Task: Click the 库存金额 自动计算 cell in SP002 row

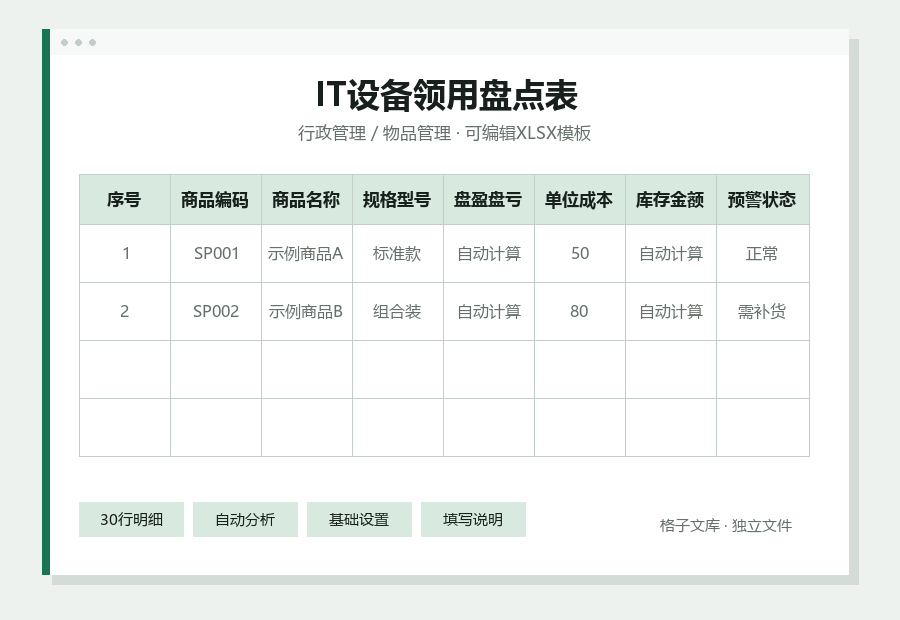Action: point(670,311)
